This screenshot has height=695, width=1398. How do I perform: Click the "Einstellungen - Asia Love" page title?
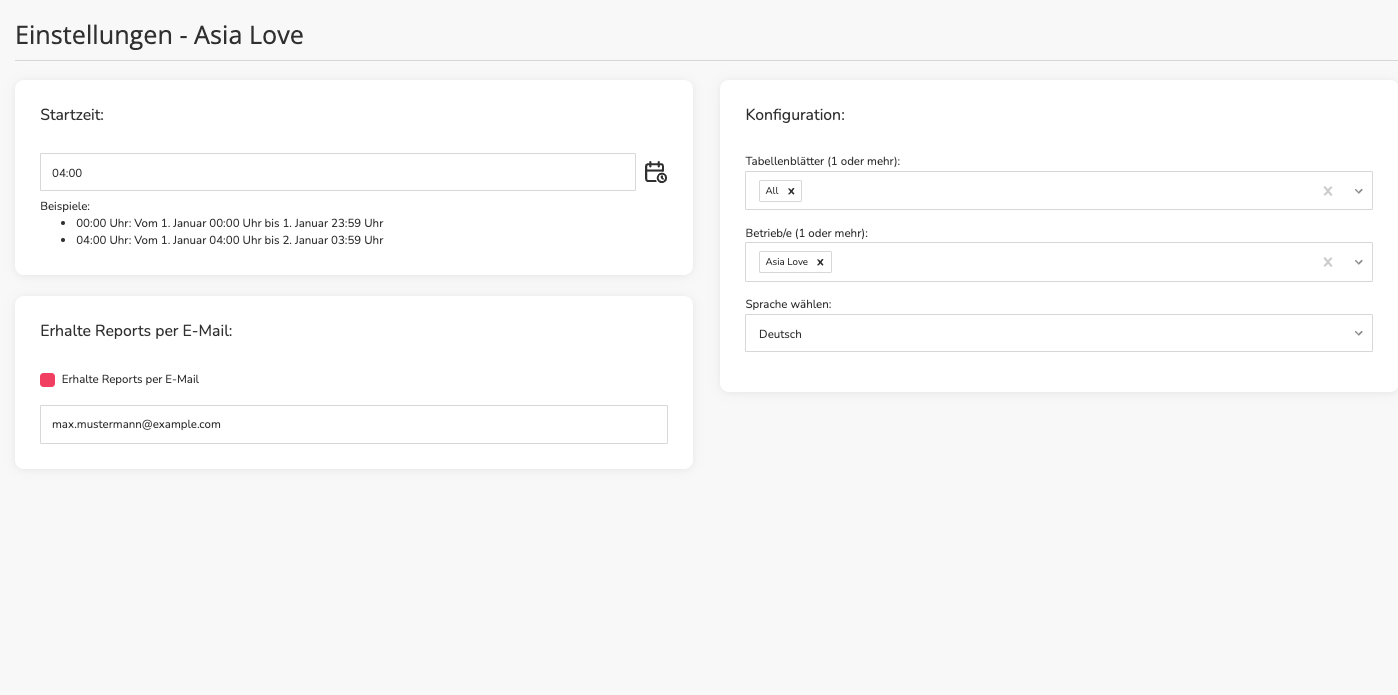click(159, 35)
